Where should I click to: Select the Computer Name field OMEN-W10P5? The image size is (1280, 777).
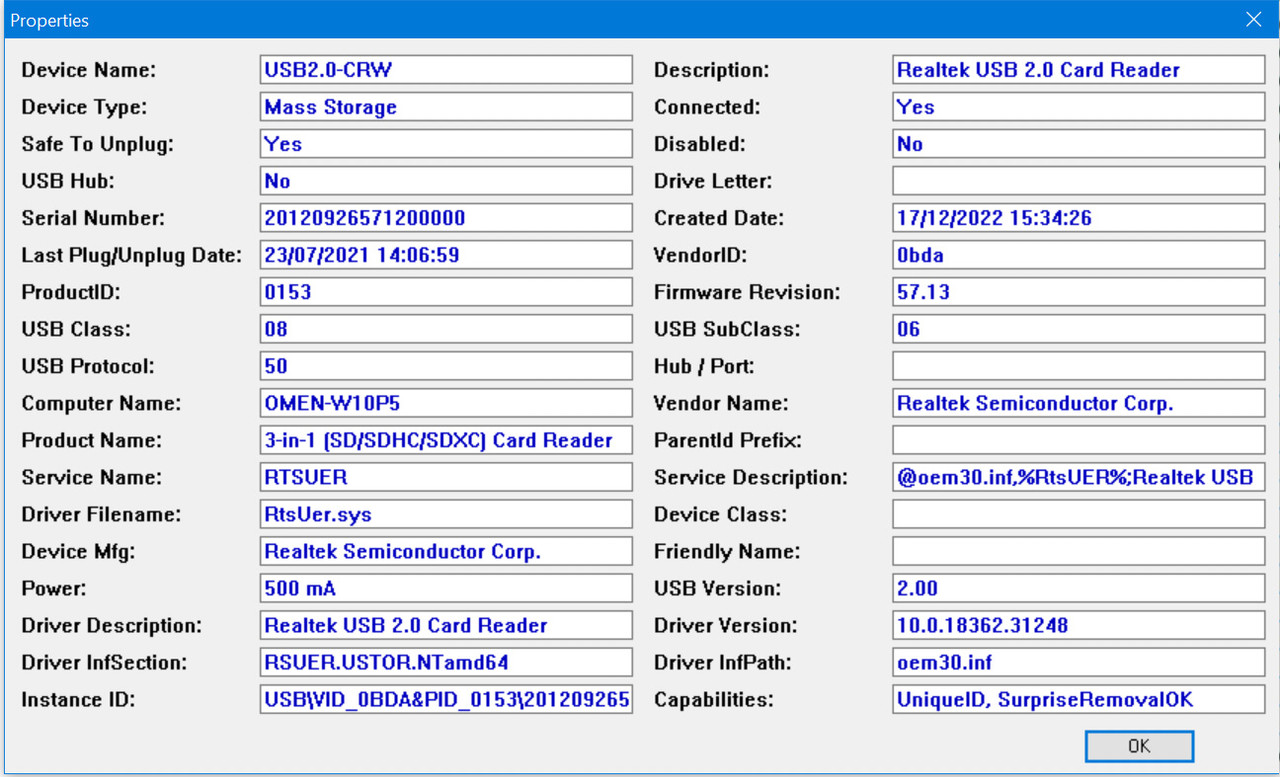(446, 403)
